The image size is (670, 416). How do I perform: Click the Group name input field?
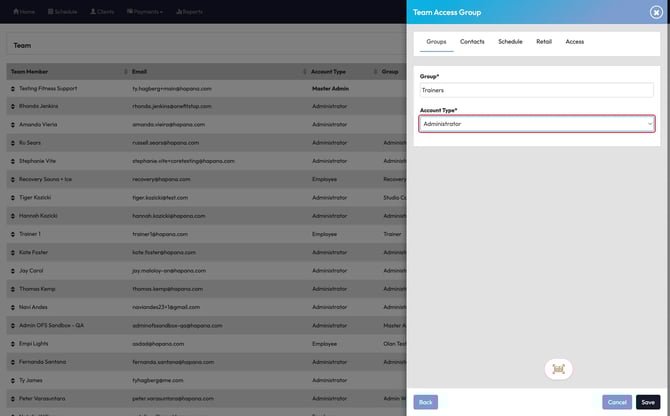(536, 90)
